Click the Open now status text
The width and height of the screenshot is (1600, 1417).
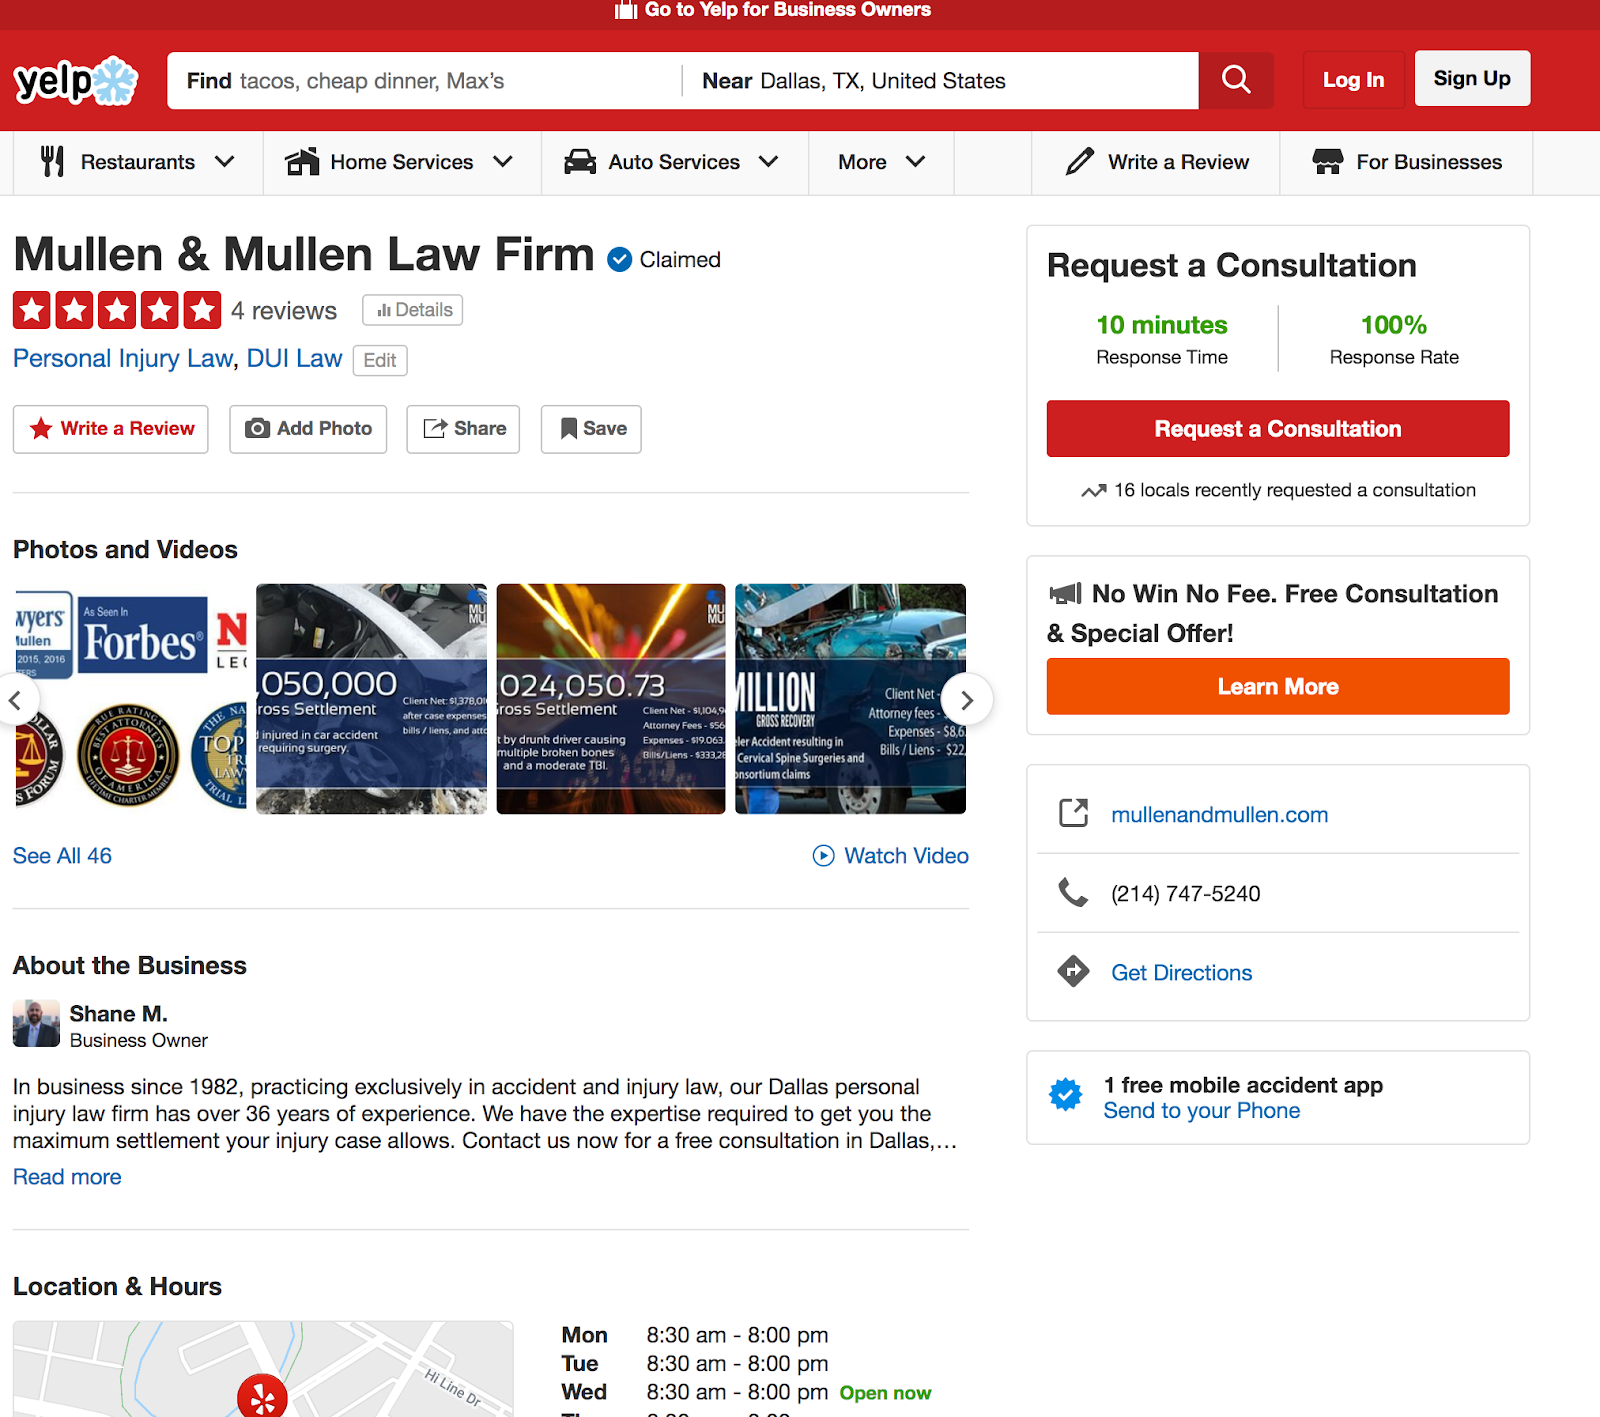(885, 1393)
